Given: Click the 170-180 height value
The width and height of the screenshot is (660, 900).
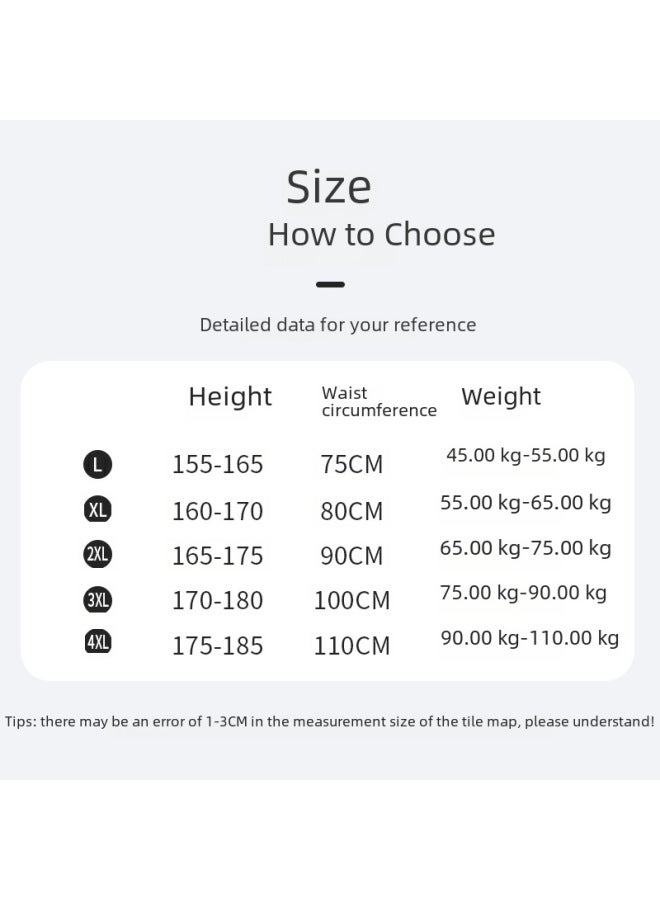Looking at the screenshot, I should 218,601.
